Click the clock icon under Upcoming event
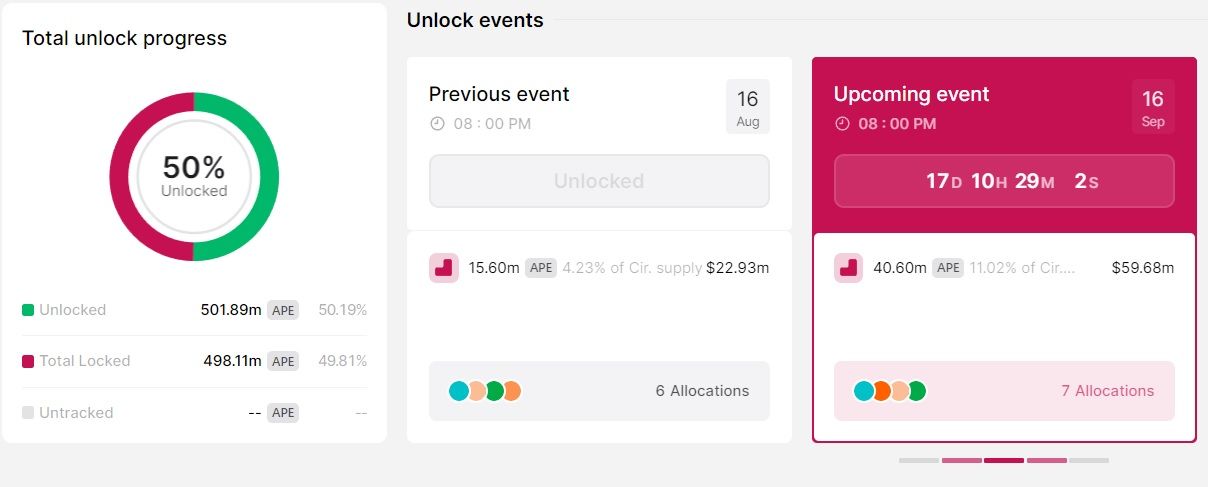 (x=842, y=124)
